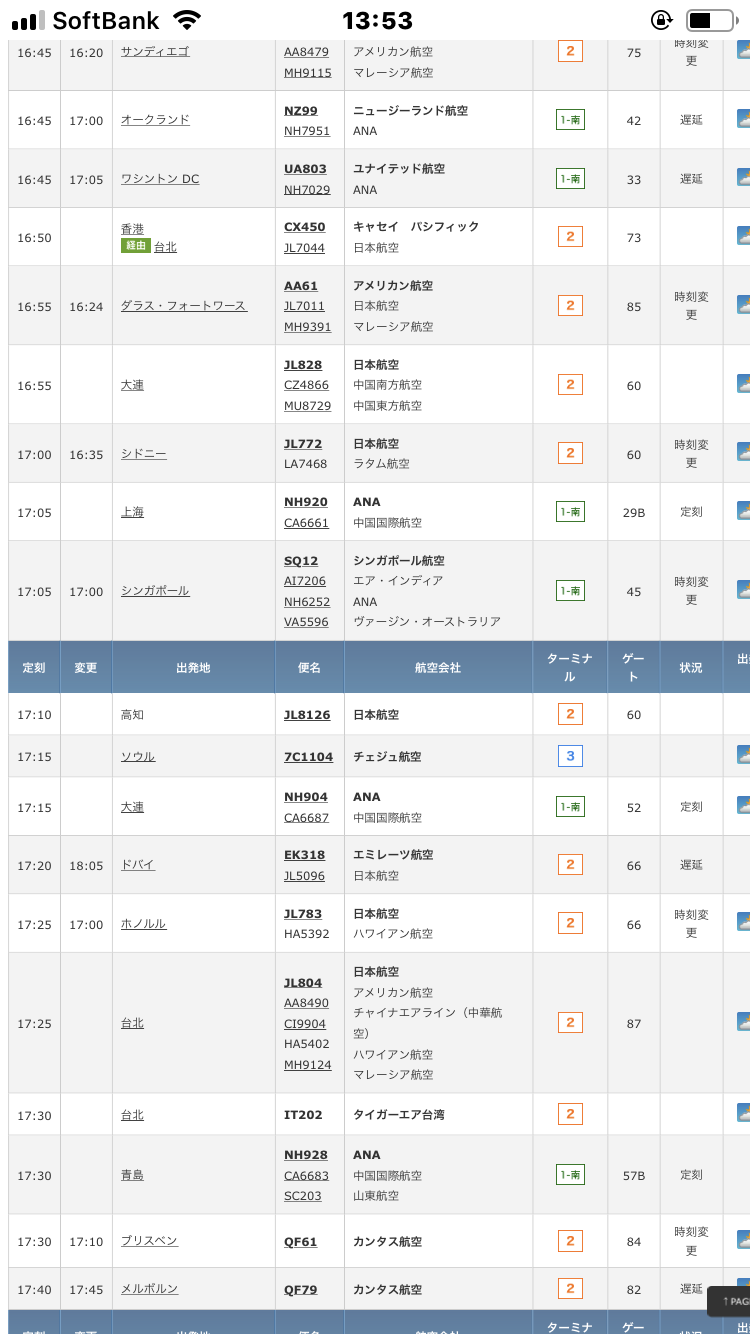Open flight number CX450 link
The height and width of the screenshot is (1334, 750).
pyautogui.click(x=305, y=227)
